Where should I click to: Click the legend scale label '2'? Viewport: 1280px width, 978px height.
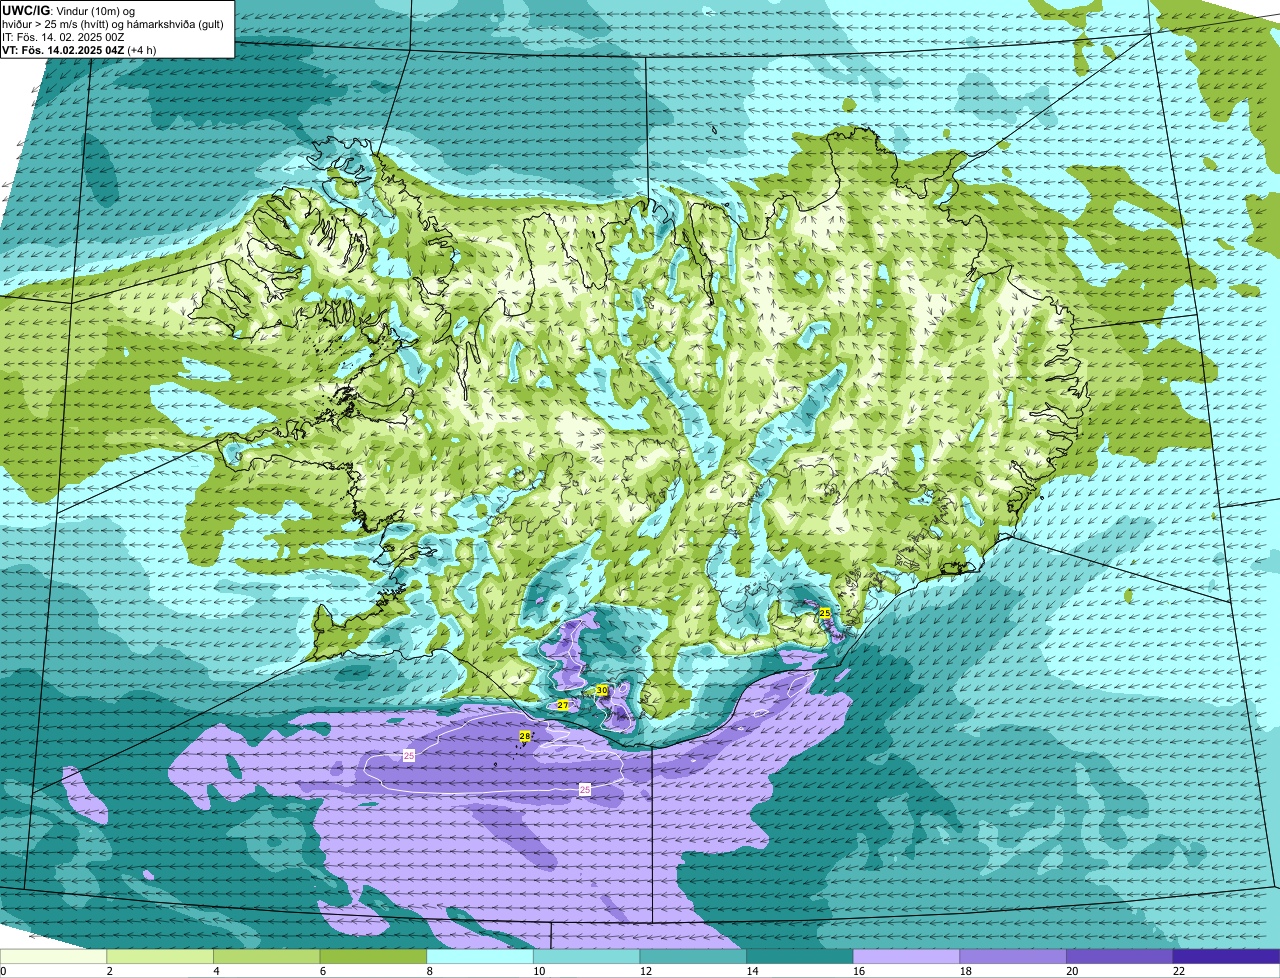109,971
